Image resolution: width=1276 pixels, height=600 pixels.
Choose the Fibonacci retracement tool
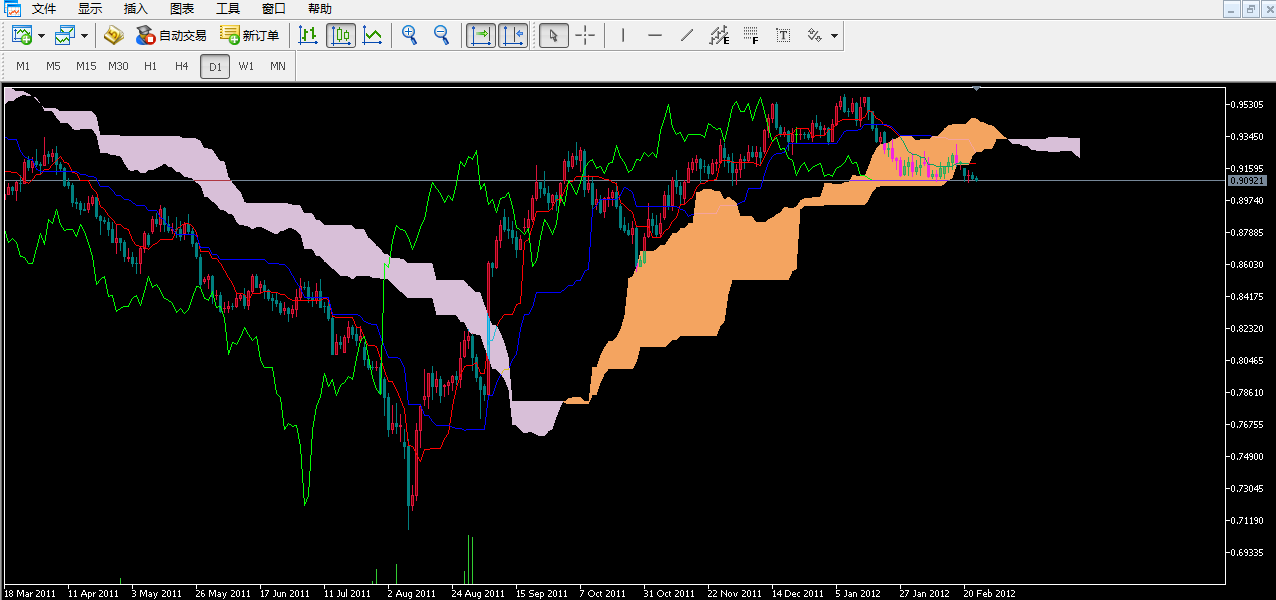pyautogui.click(x=751, y=36)
